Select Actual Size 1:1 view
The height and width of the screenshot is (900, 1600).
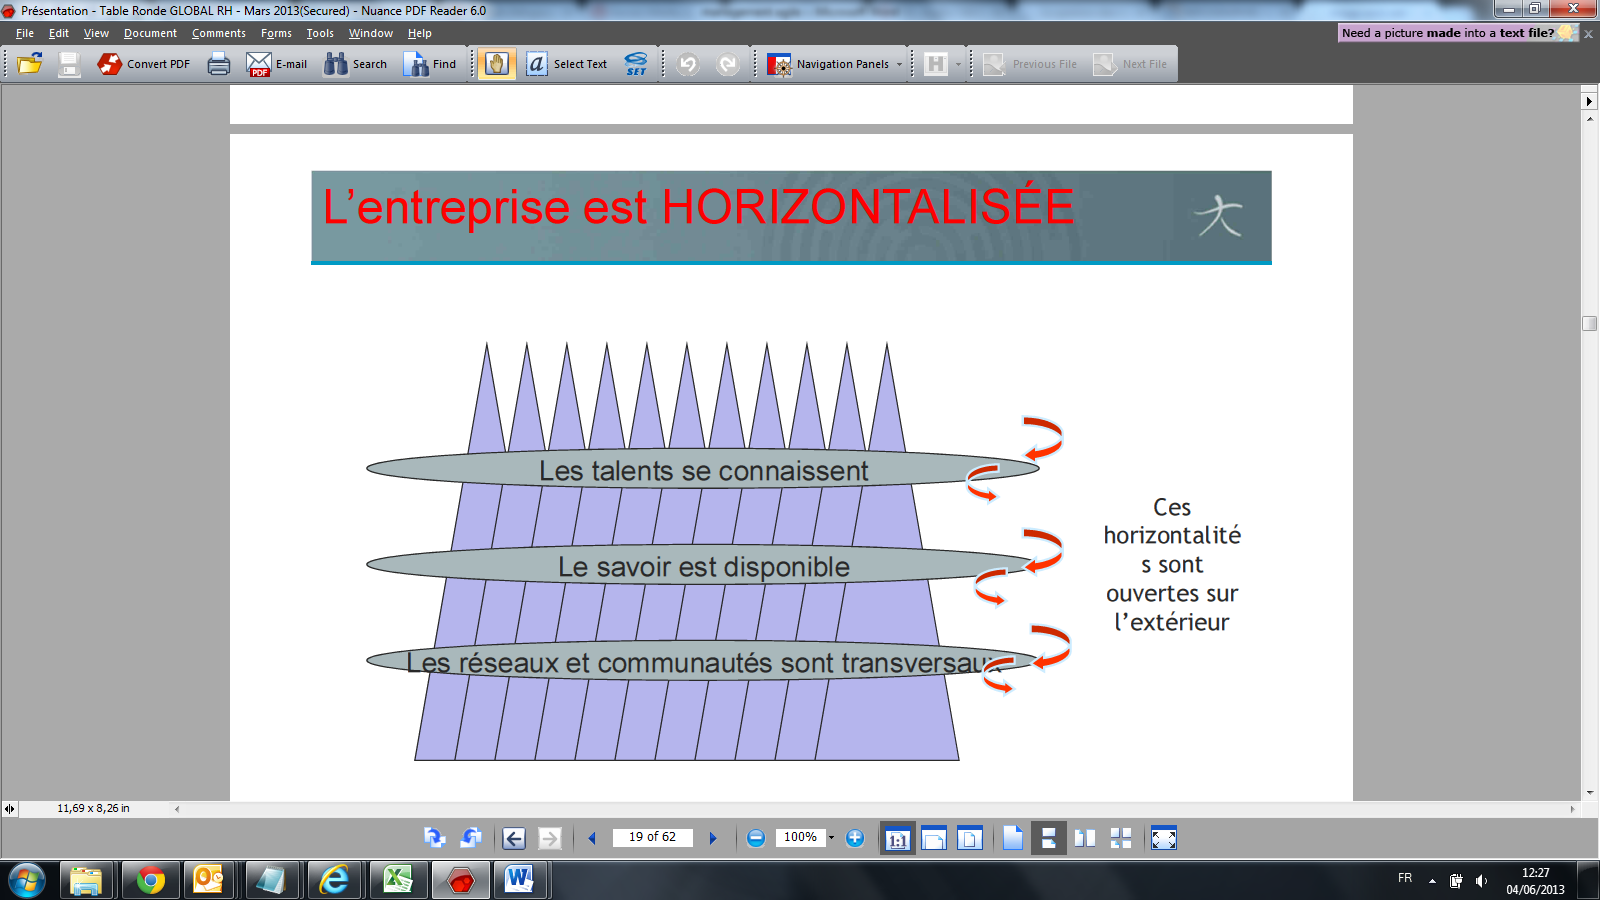pyautogui.click(x=897, y=838)
